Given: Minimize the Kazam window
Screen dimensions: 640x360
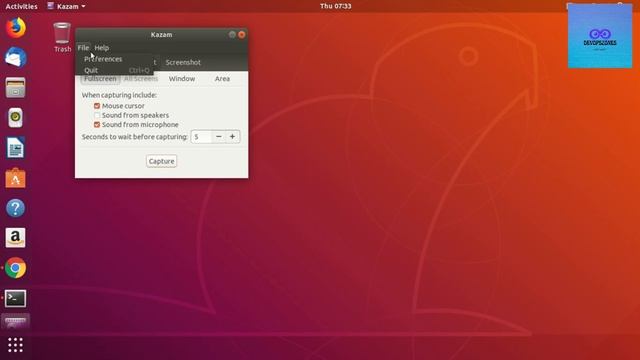Looking at the screenshot, I should [232, 35].
